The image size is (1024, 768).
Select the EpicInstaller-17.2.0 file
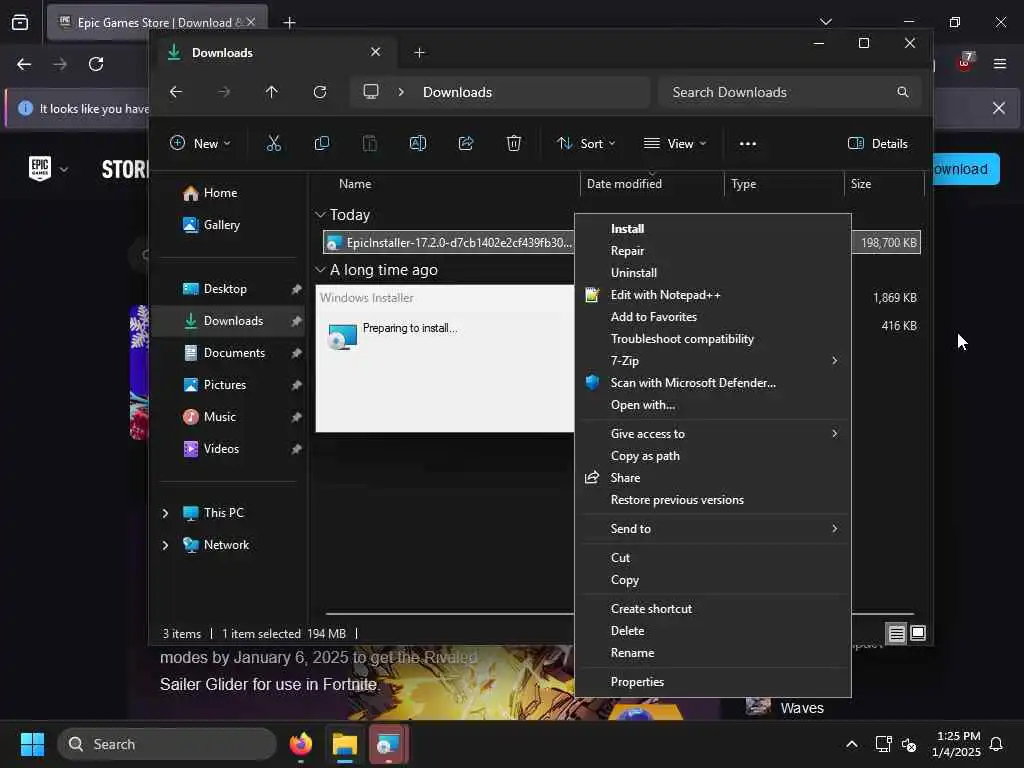tap(449, 242)
